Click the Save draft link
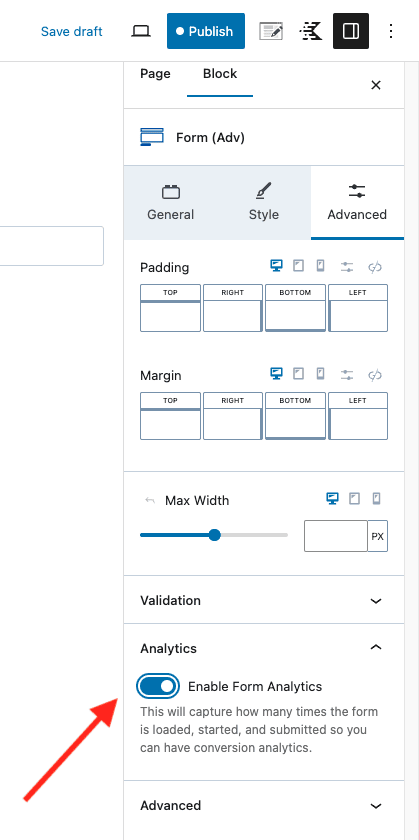This screenshot has width=419, height=840. [x=71, y=32]
